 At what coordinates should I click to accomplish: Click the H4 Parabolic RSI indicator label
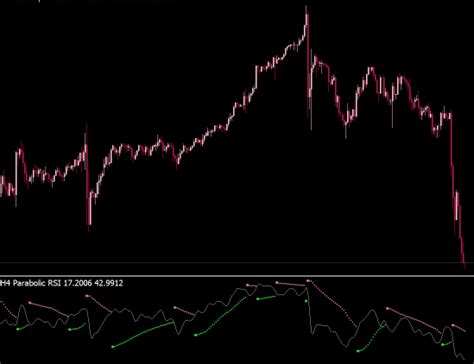click(61, 283)
